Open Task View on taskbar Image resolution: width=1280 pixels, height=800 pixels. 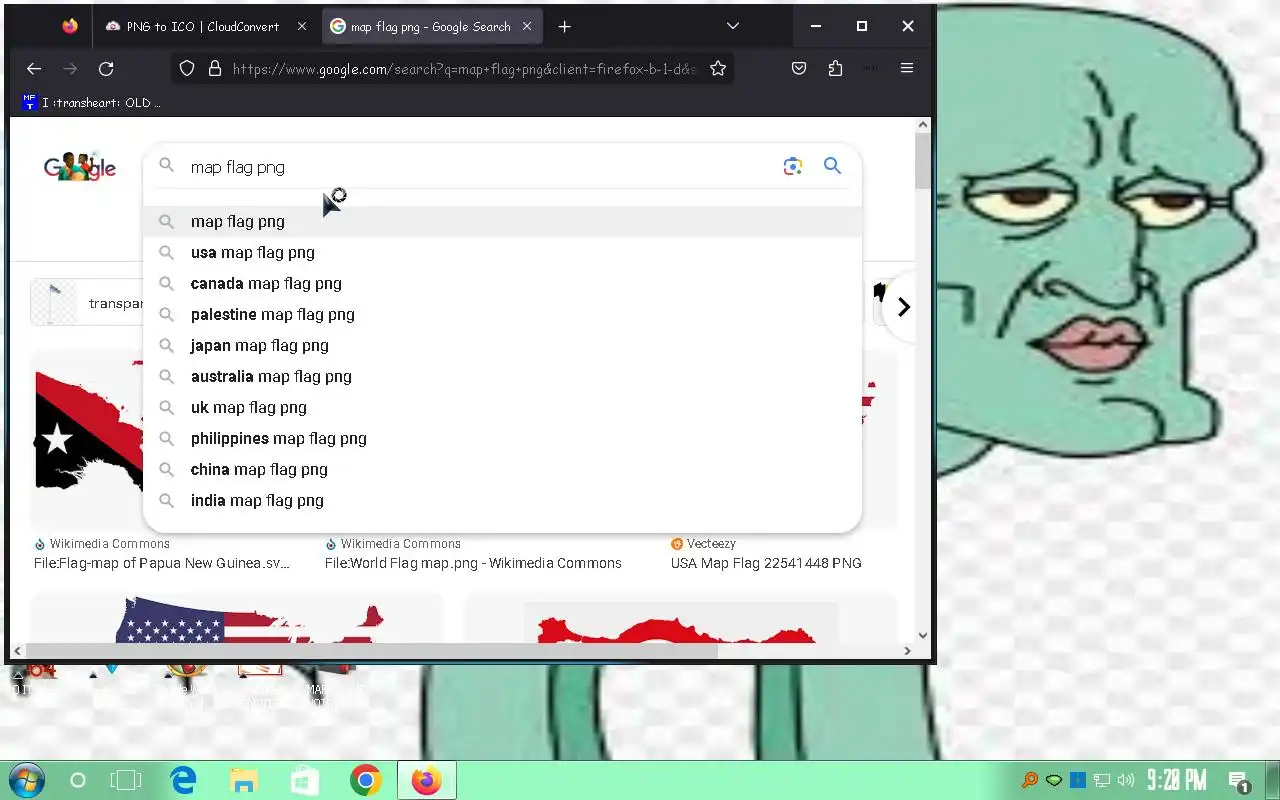click(126, 780)
